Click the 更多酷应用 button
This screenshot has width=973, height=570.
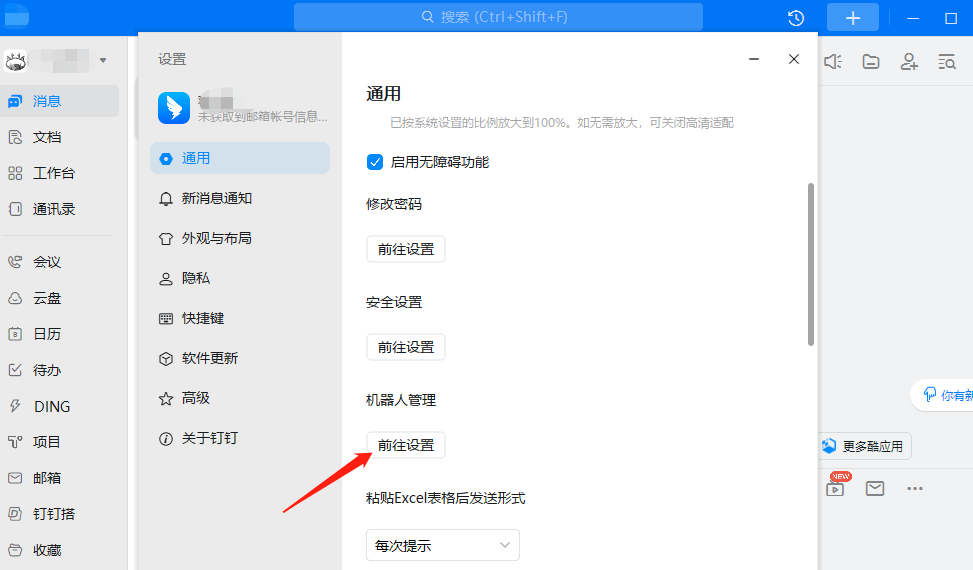(x=865, y=446)
